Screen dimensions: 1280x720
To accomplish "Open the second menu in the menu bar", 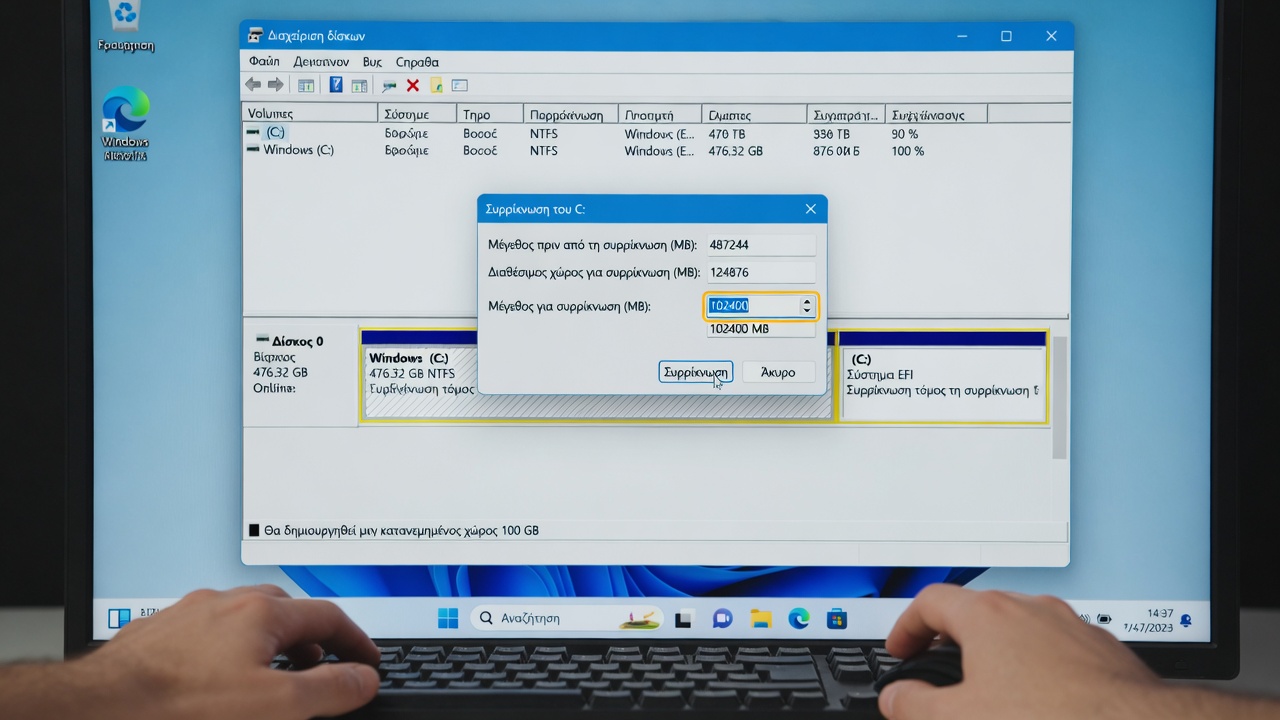I will [x=321, y=62].
